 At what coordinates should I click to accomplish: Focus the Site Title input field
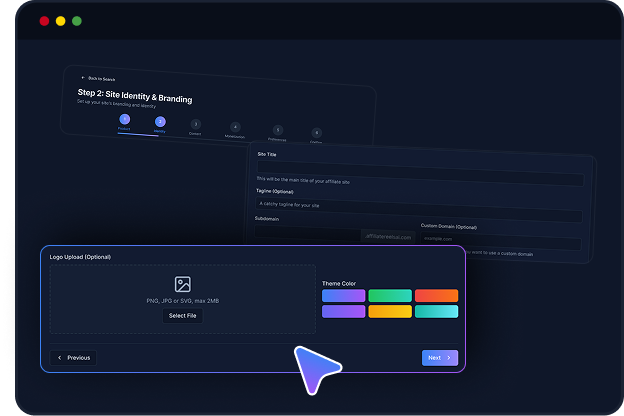[419, 179]
